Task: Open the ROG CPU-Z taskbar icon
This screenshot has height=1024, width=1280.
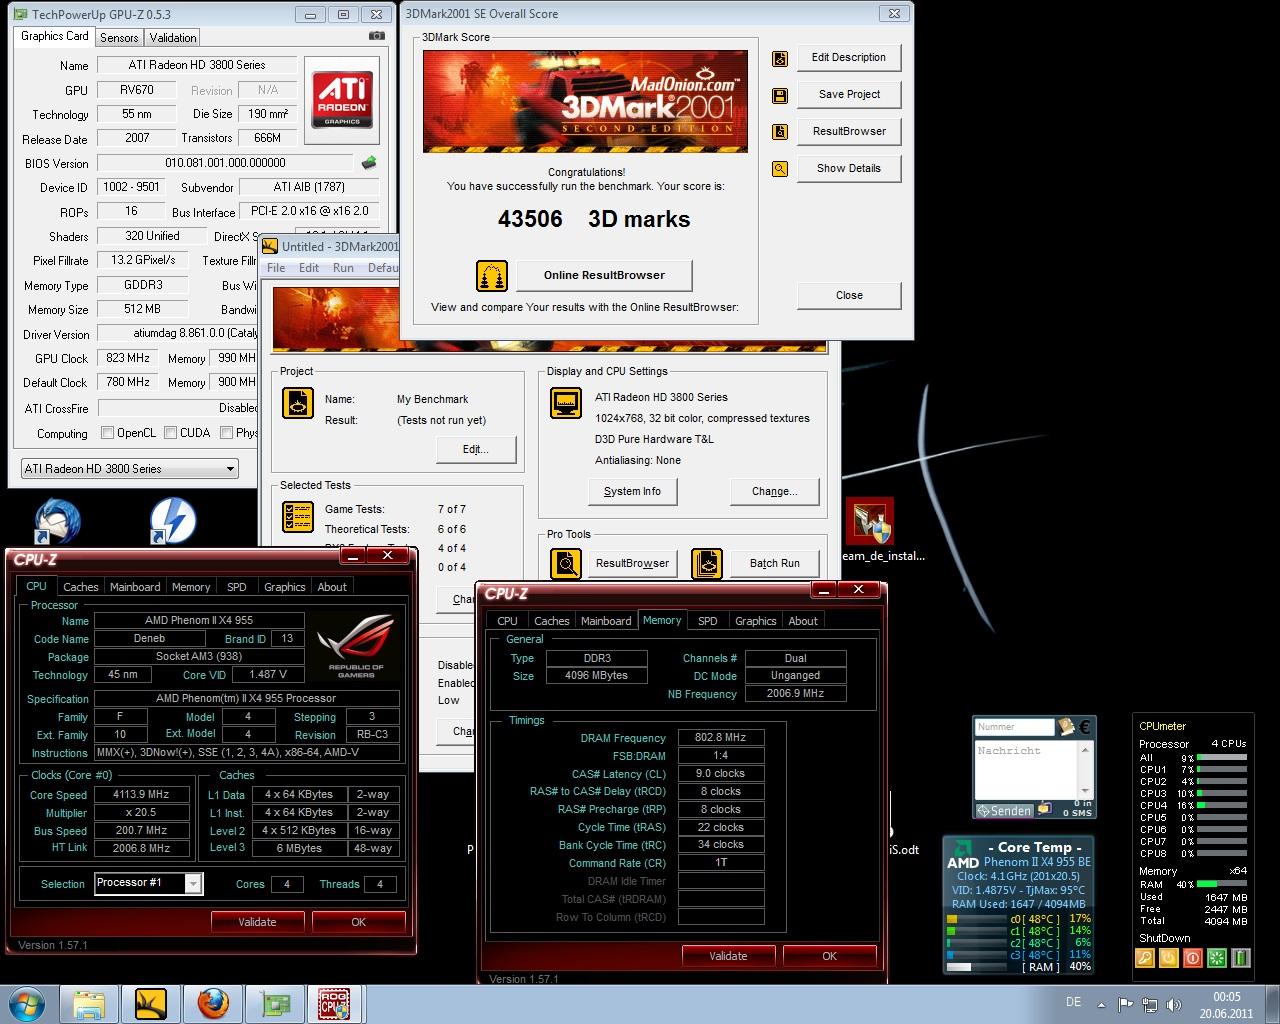Action: (334, 1003)
